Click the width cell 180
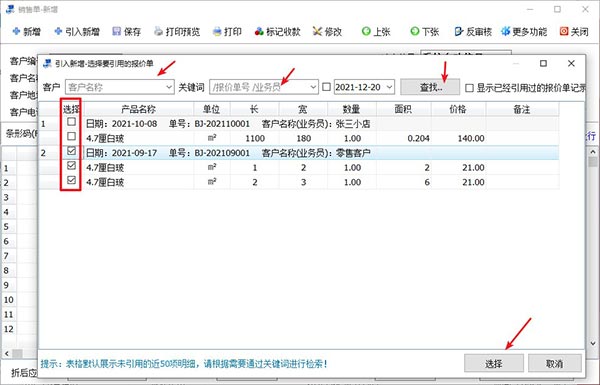Viewport: 600px width, 385px height. 303,138
